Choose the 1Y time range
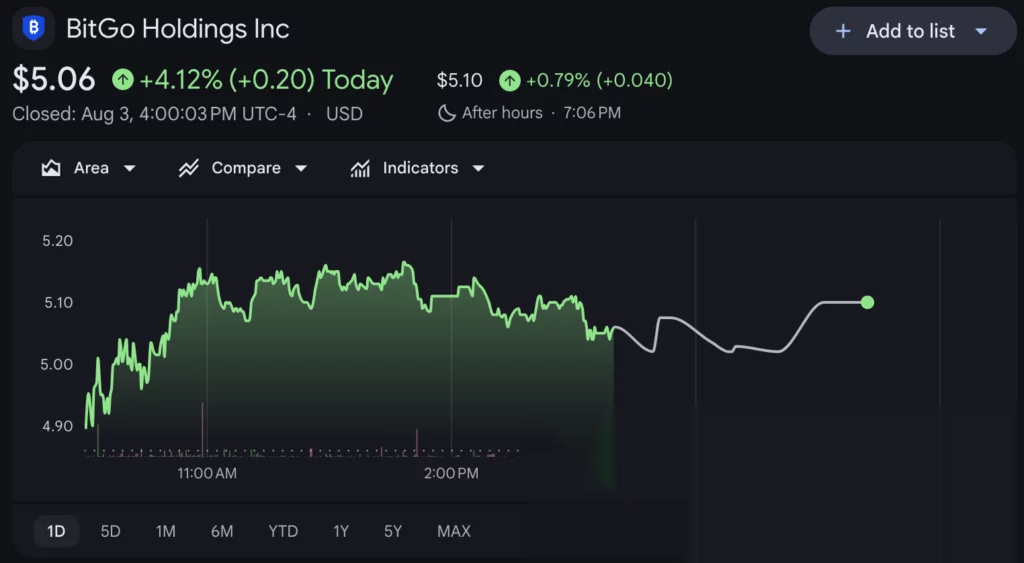The width and height of the screenshot is (1024, 563). (341, 531)
